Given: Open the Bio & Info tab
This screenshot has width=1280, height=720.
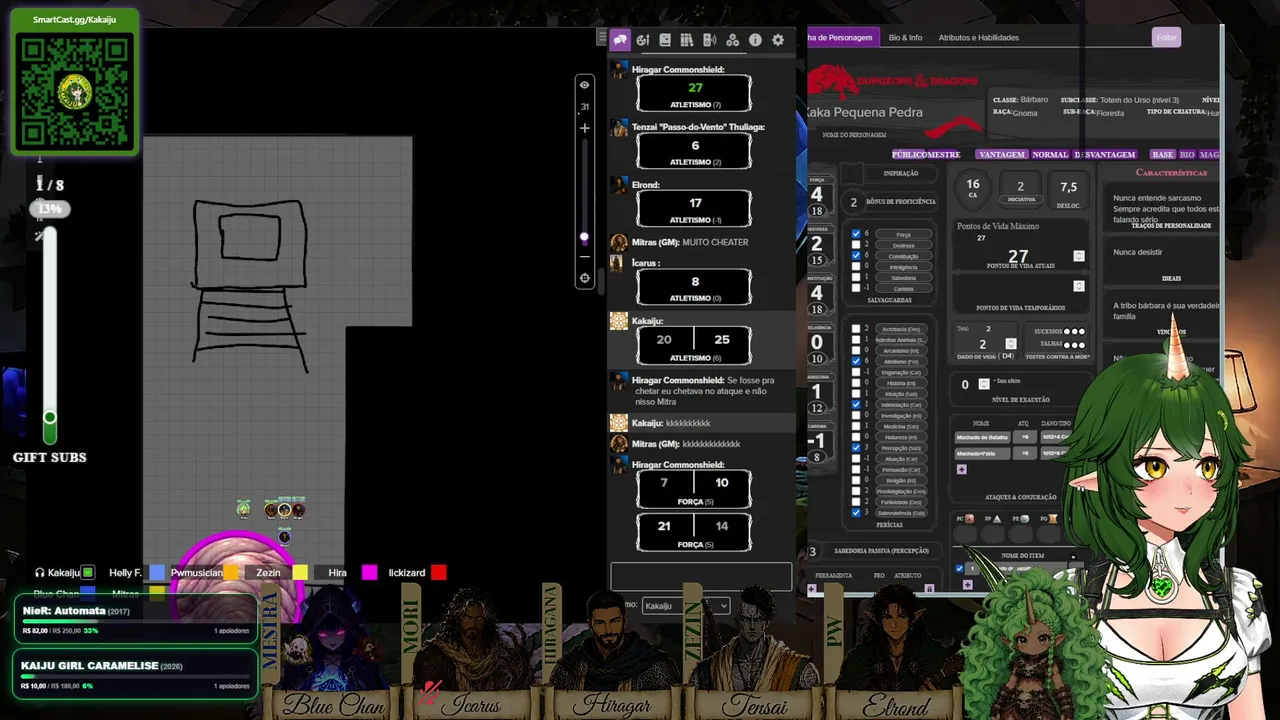Looking at the screenshot, I should point(905,38).
